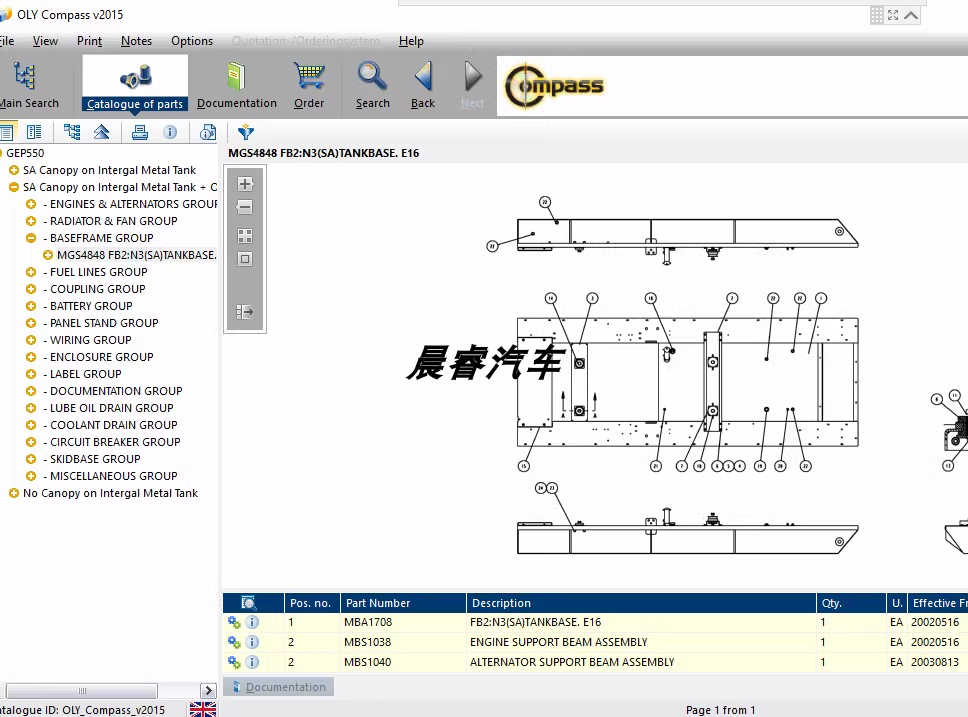Screen dimensions: 968x717
Task: Select PANEL STAND GROUP tree item
Action: (104, 323)
